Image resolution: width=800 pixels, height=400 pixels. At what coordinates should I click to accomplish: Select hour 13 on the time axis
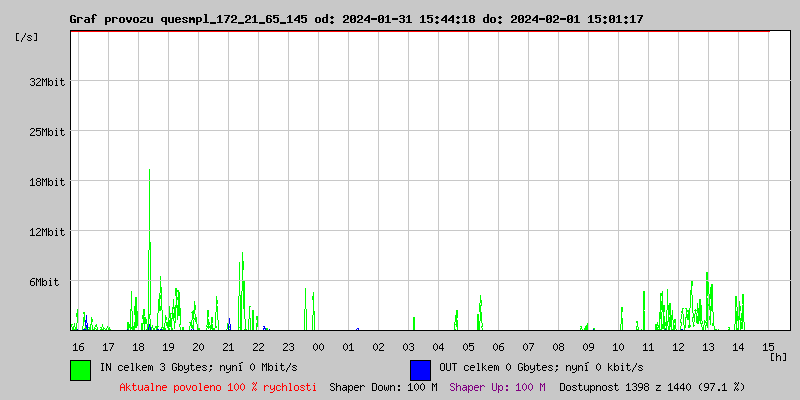click(x=708, y=346)
